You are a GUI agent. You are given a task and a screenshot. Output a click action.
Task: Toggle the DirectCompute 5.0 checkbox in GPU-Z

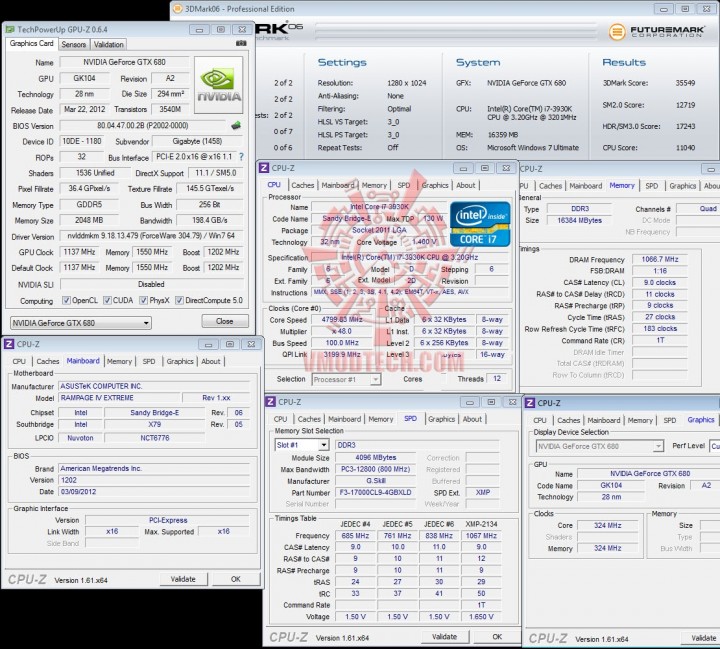(x=180, y=300)
